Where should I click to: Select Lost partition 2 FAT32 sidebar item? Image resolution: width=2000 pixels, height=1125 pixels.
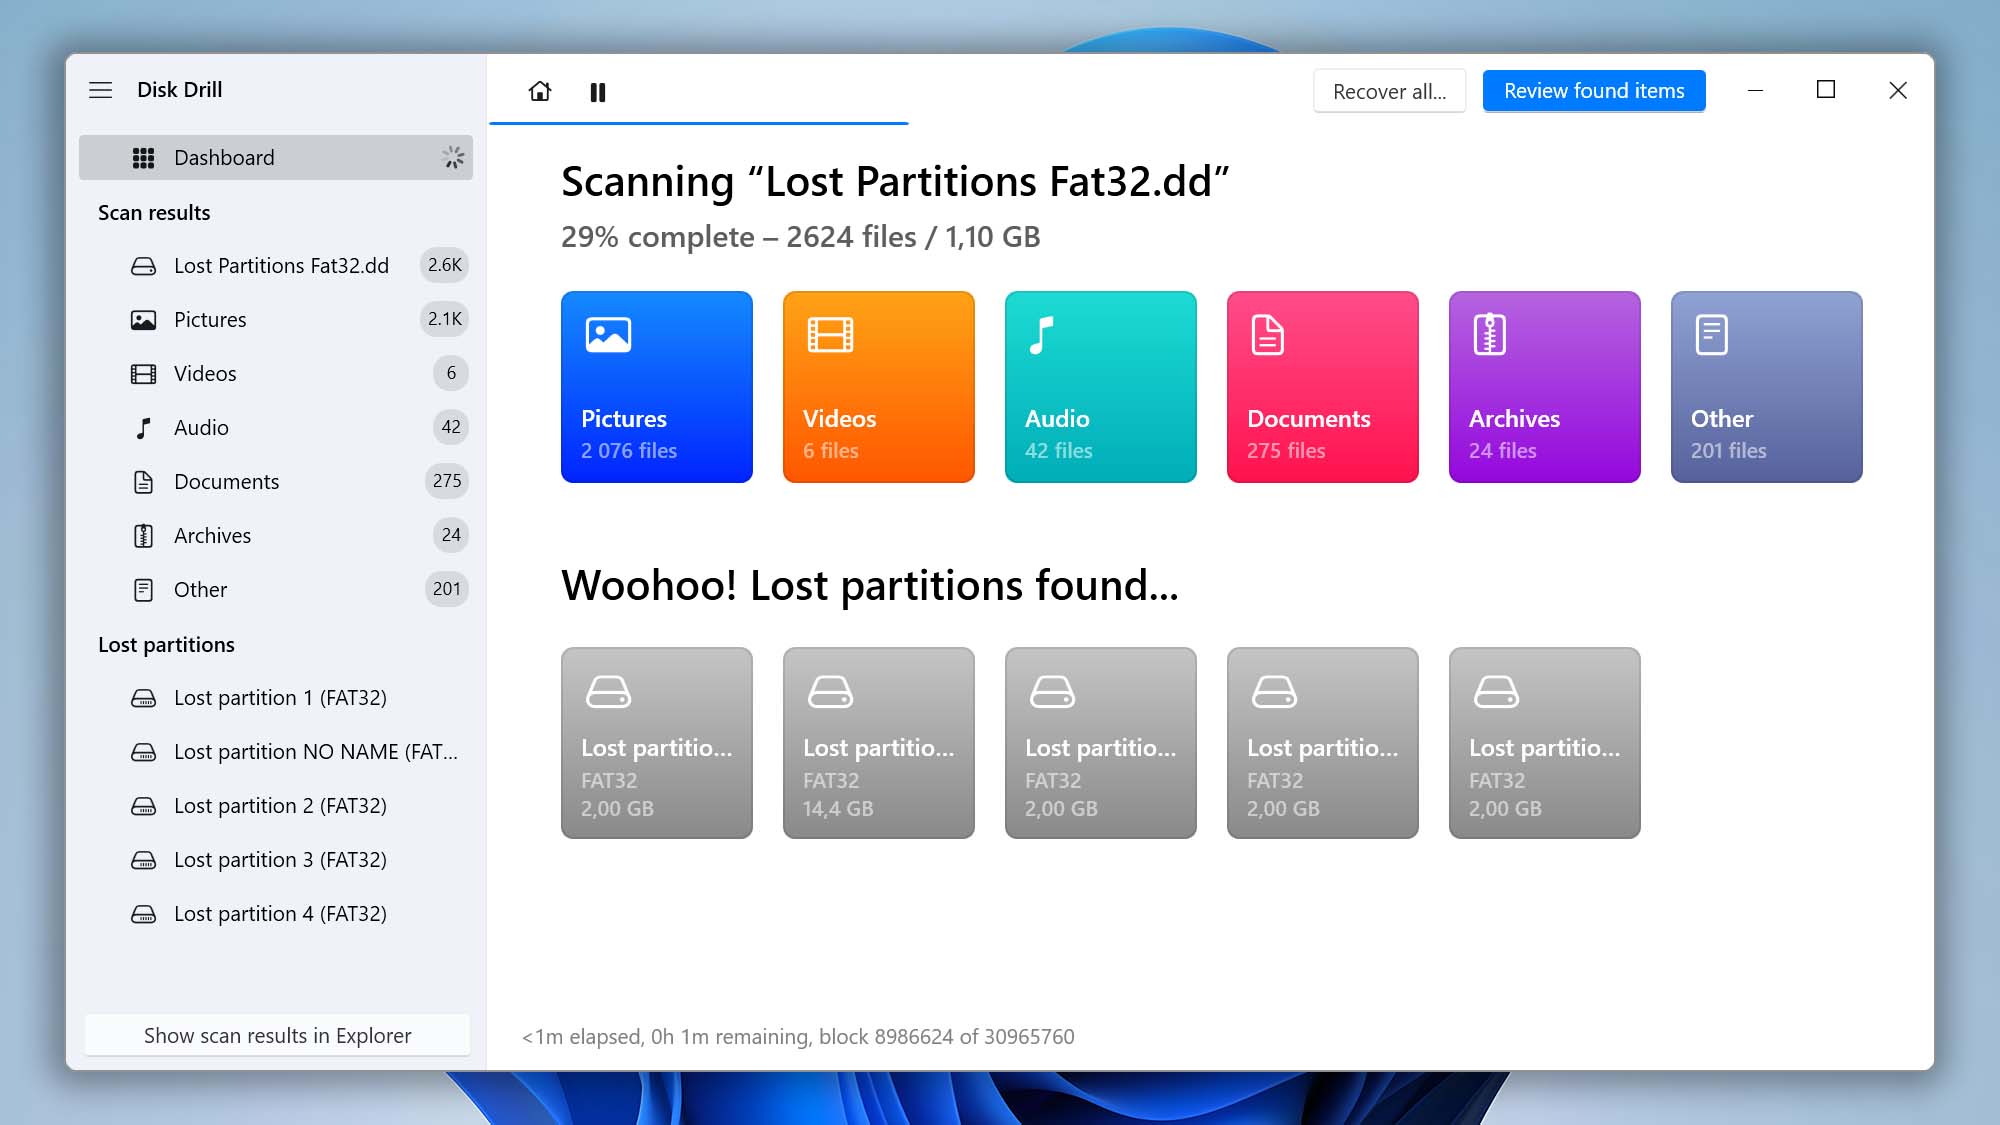tap(280, 805)
